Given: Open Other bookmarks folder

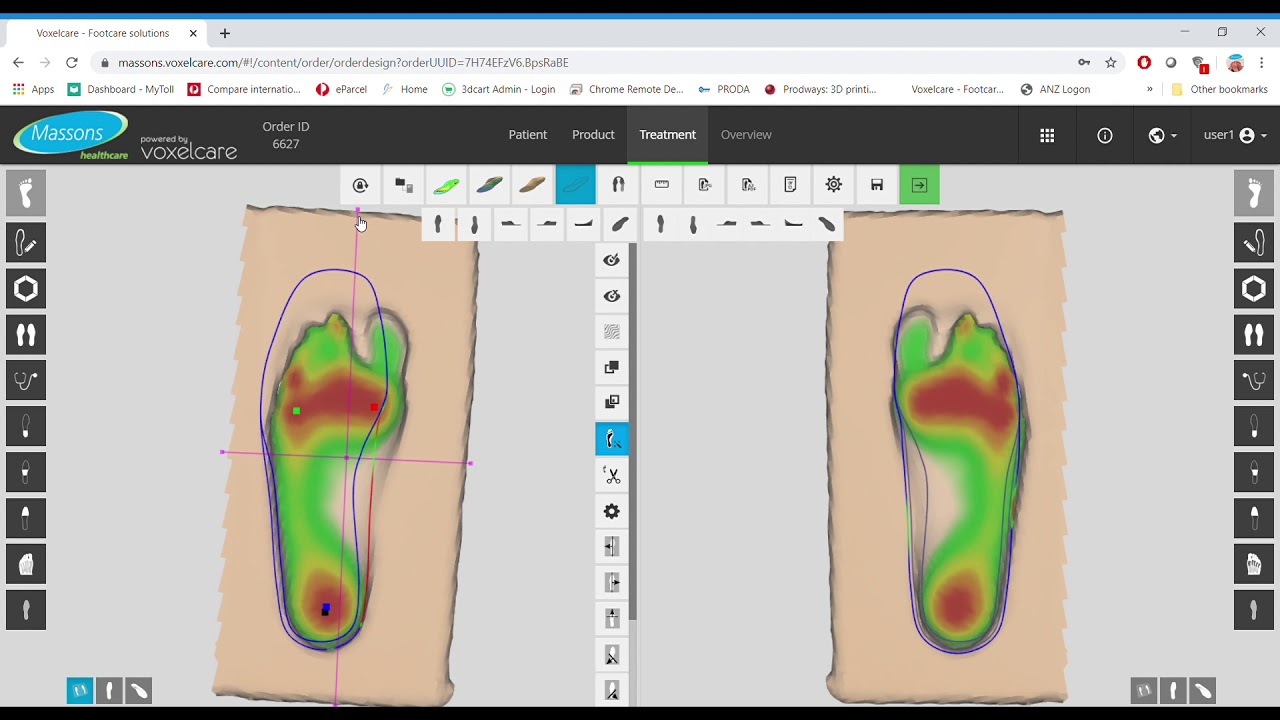Looking at the screenshot, I should pos(1219,89).
